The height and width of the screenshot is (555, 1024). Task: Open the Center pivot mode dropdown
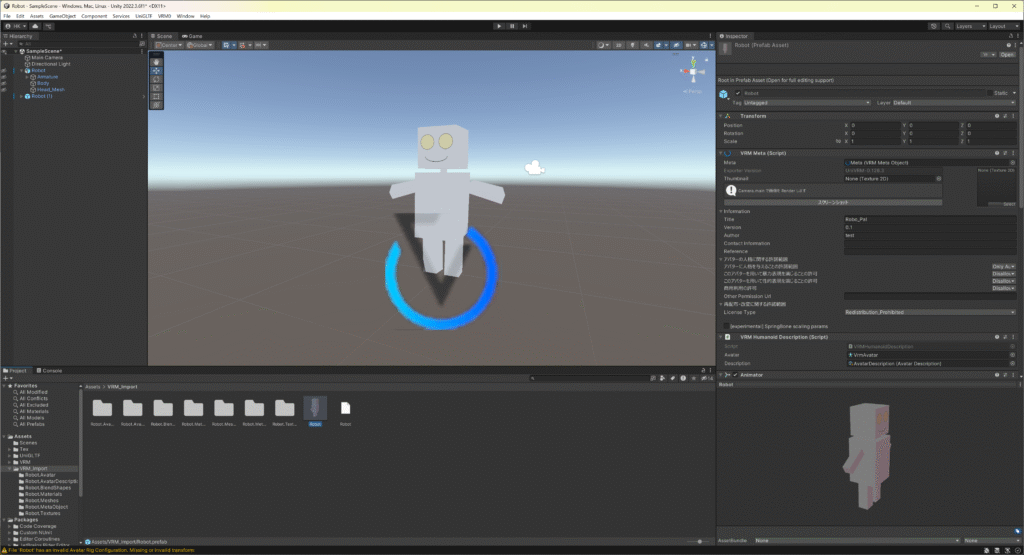coord(169,45)
